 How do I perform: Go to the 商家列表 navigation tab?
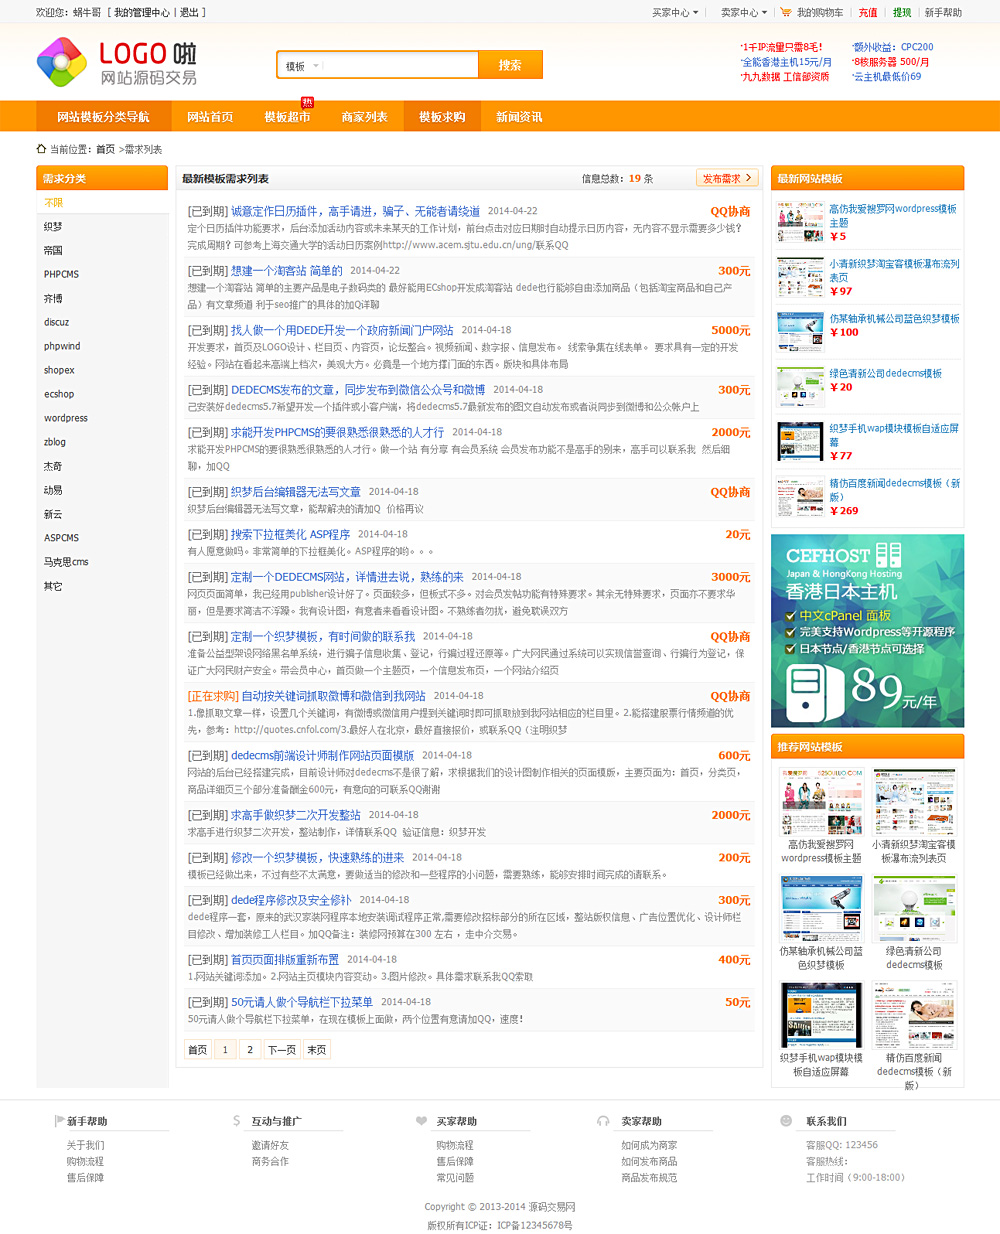point(364,117)
